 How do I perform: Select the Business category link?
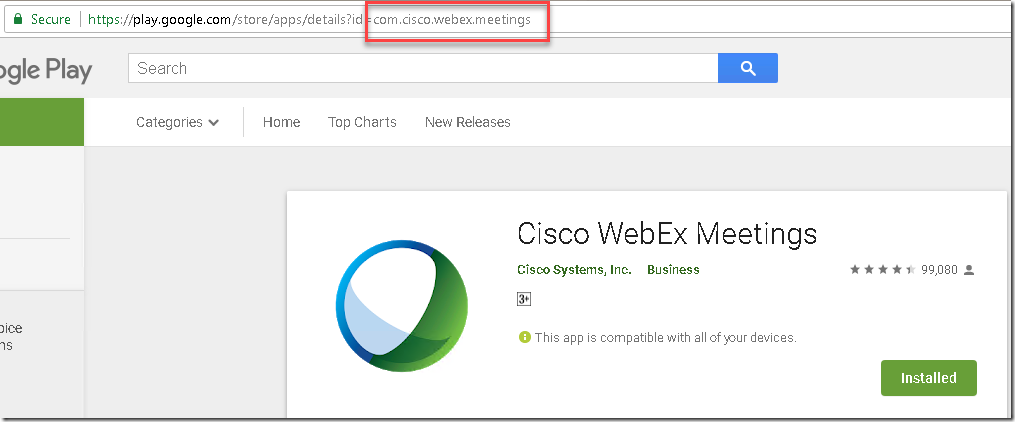(673, 270)
